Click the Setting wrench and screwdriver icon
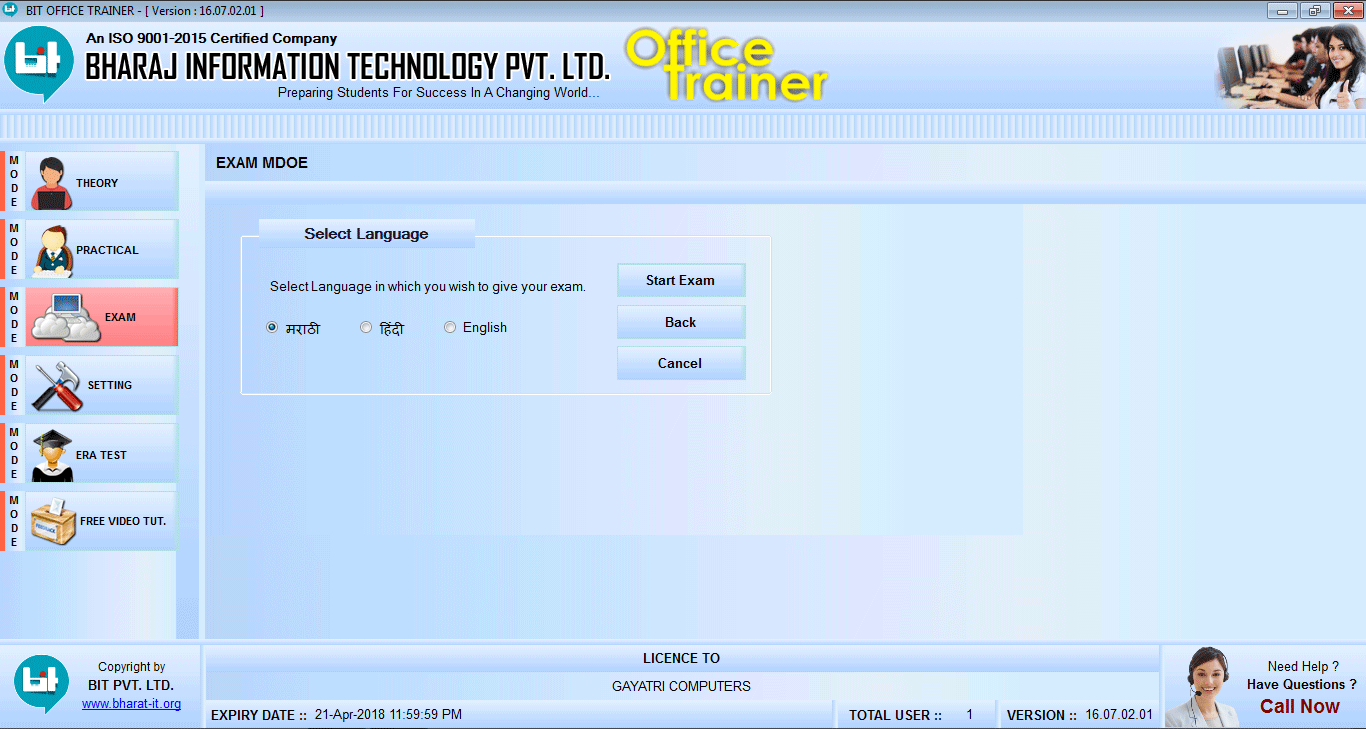The image size is (1366, 729). point(58,386)
